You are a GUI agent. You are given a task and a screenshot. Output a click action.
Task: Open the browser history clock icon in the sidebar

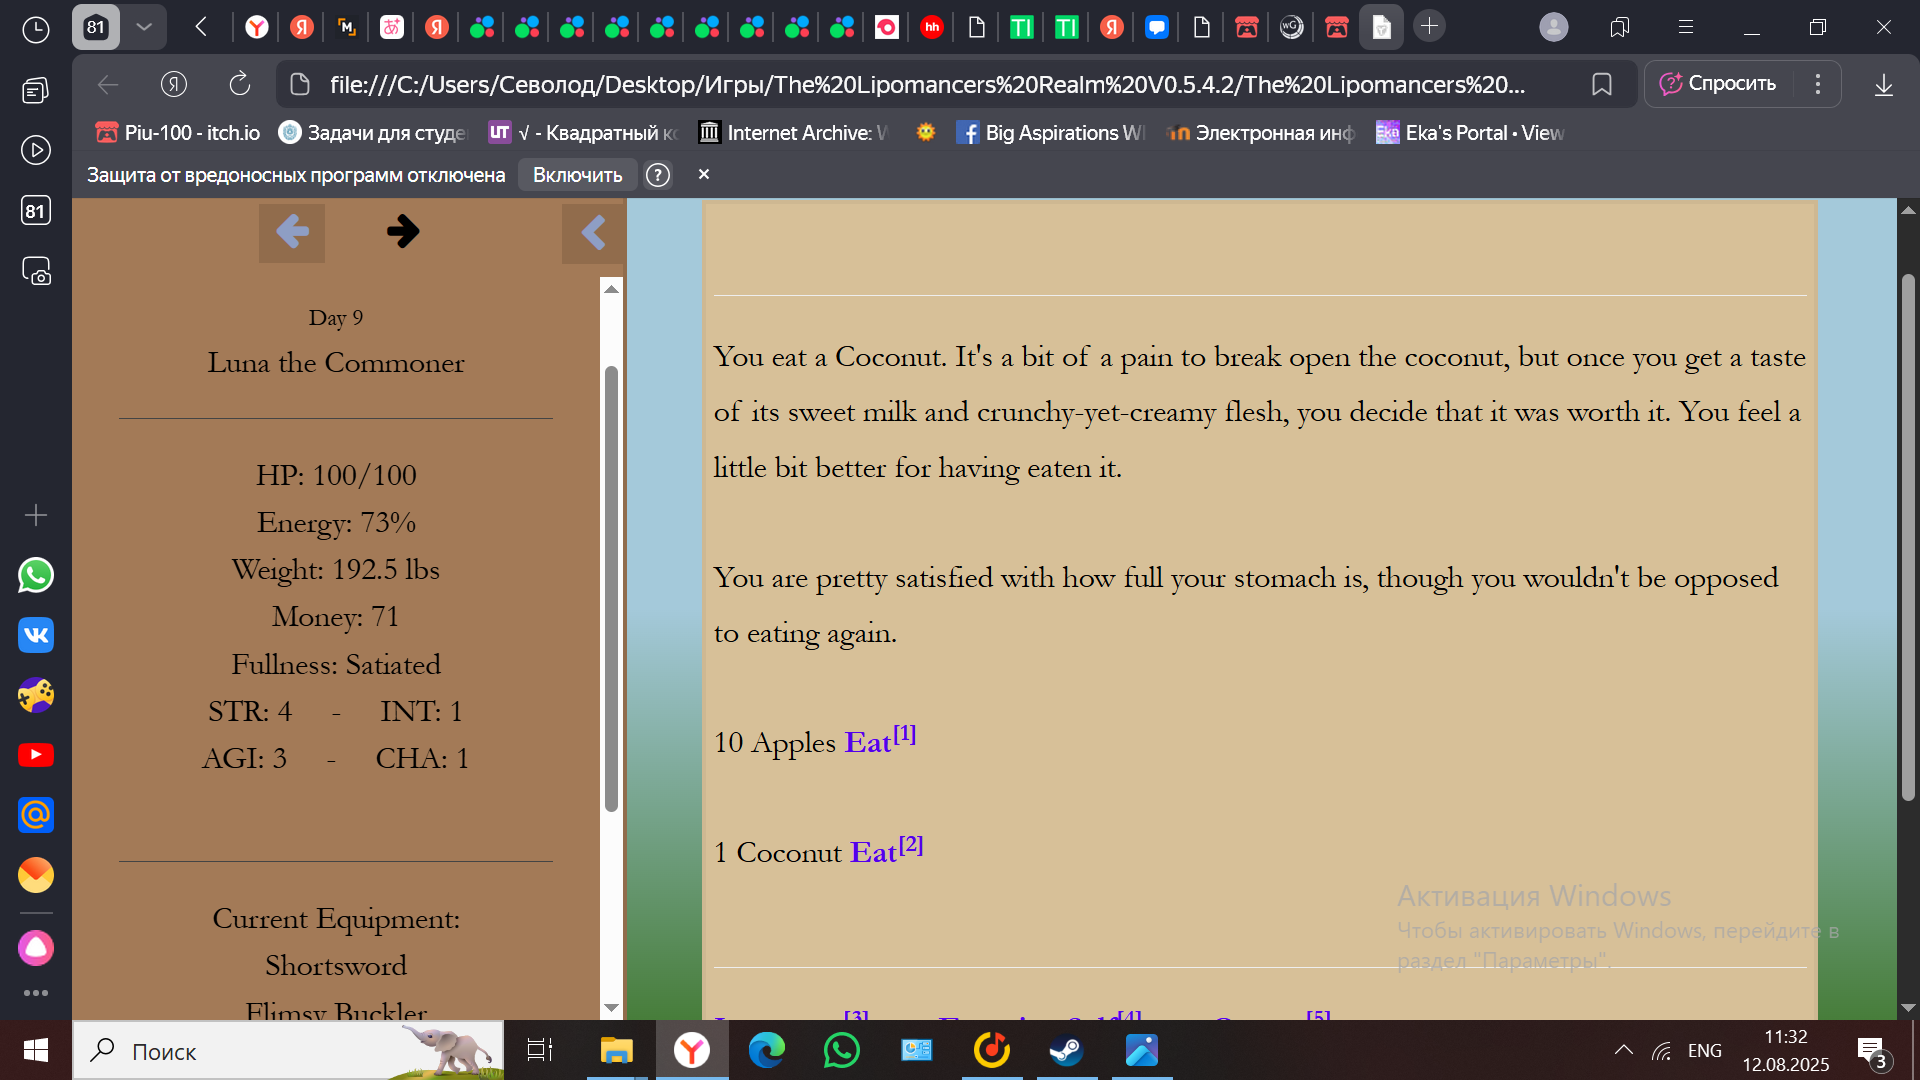(36, 30)
